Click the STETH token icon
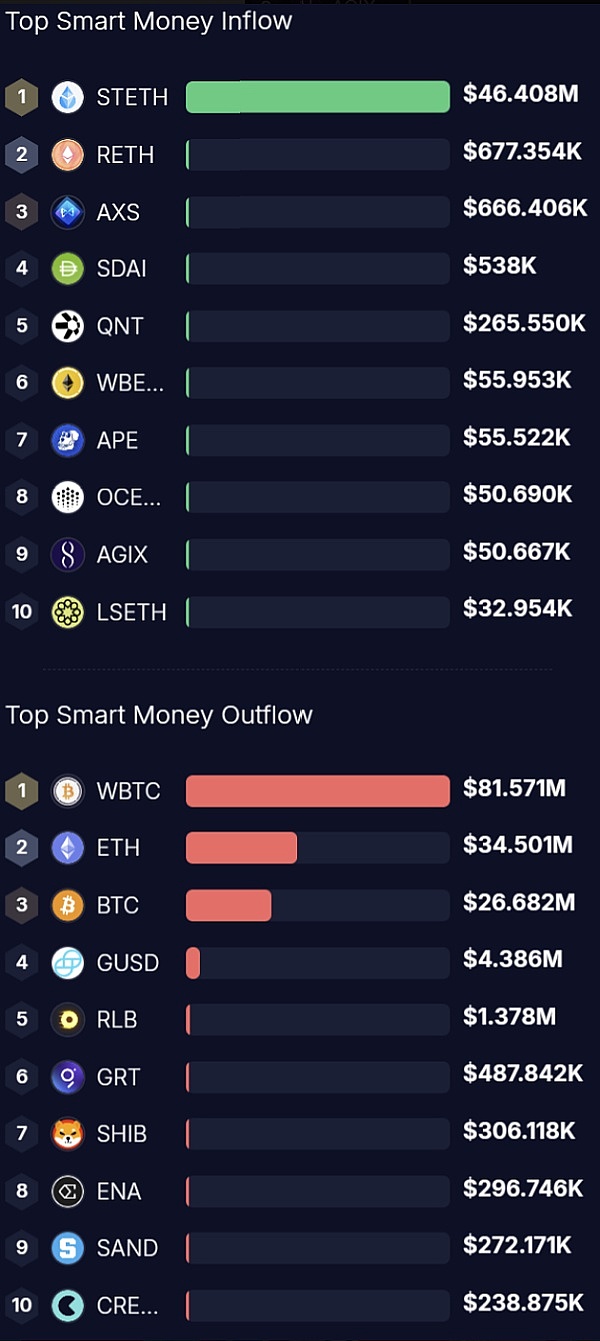Screen dimensions: 600x1341 (68, 97)
